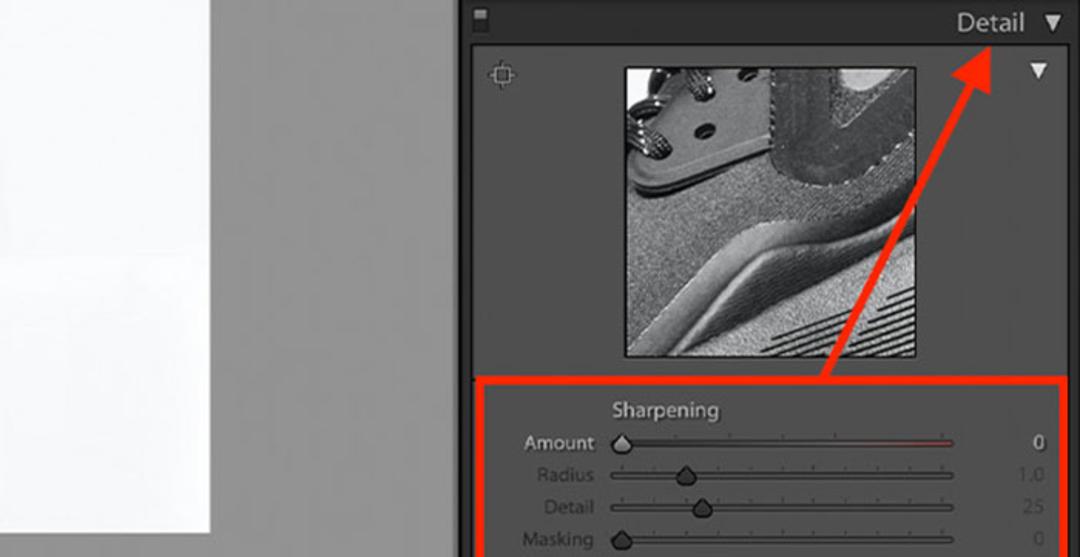Click the Masking slider label
The image size is (1080, 557).
click(558, 539)
